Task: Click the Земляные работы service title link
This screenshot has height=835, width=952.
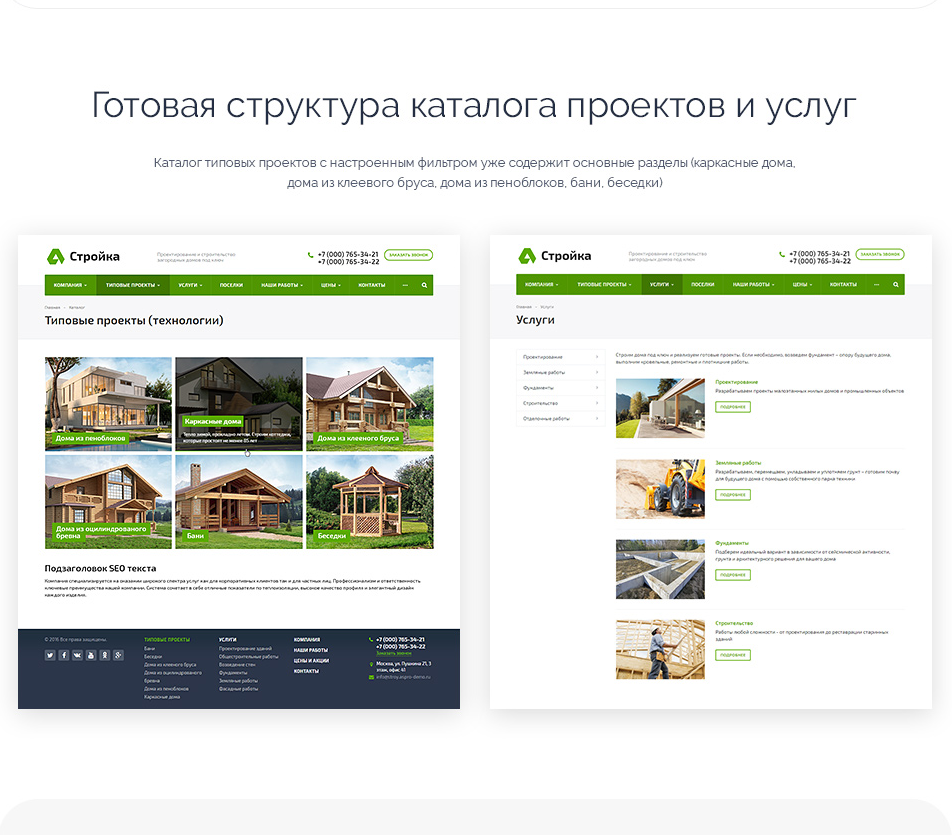Action: [x=738, y=463]
